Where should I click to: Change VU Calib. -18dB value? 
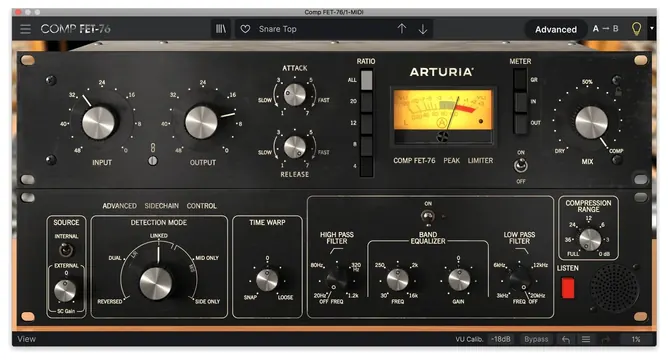click(x=501, y=339)
